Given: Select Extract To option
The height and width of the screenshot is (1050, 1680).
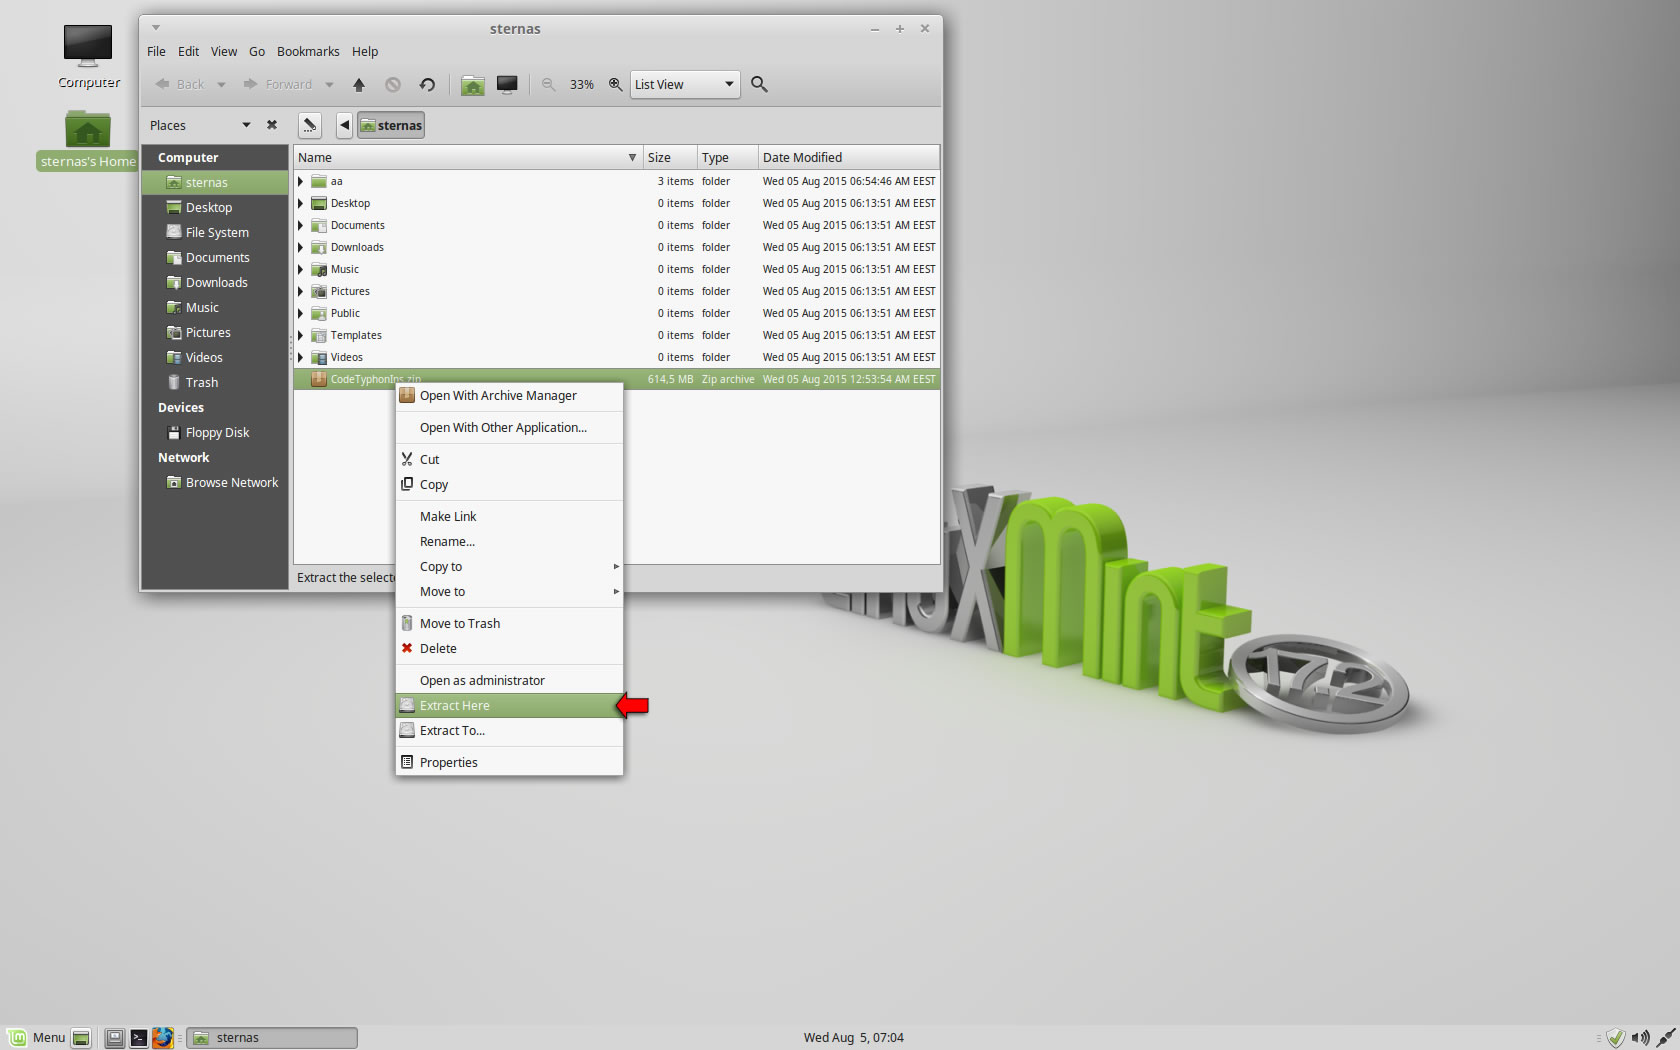Looking at the screenshot, I should pyautogui.click(x=509, y=731).
